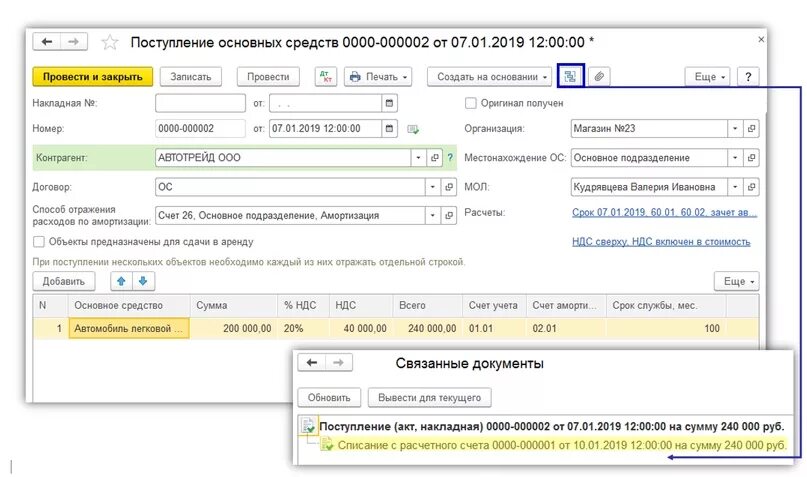The image size is (807, 477).
Task: Select the % НДС cell 20%
Action: pos(304,328)
